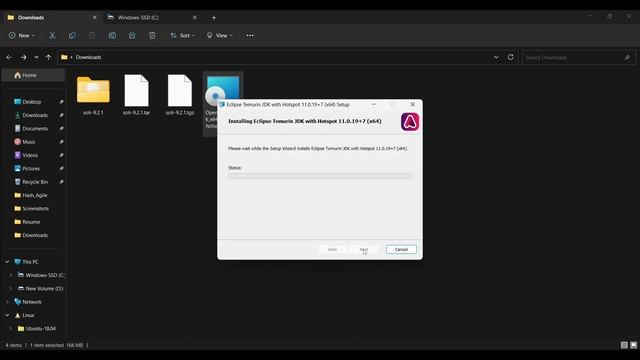The image size is (640, 360).
Task: Unpin Pictures using its pin icon
Action: 61,169
